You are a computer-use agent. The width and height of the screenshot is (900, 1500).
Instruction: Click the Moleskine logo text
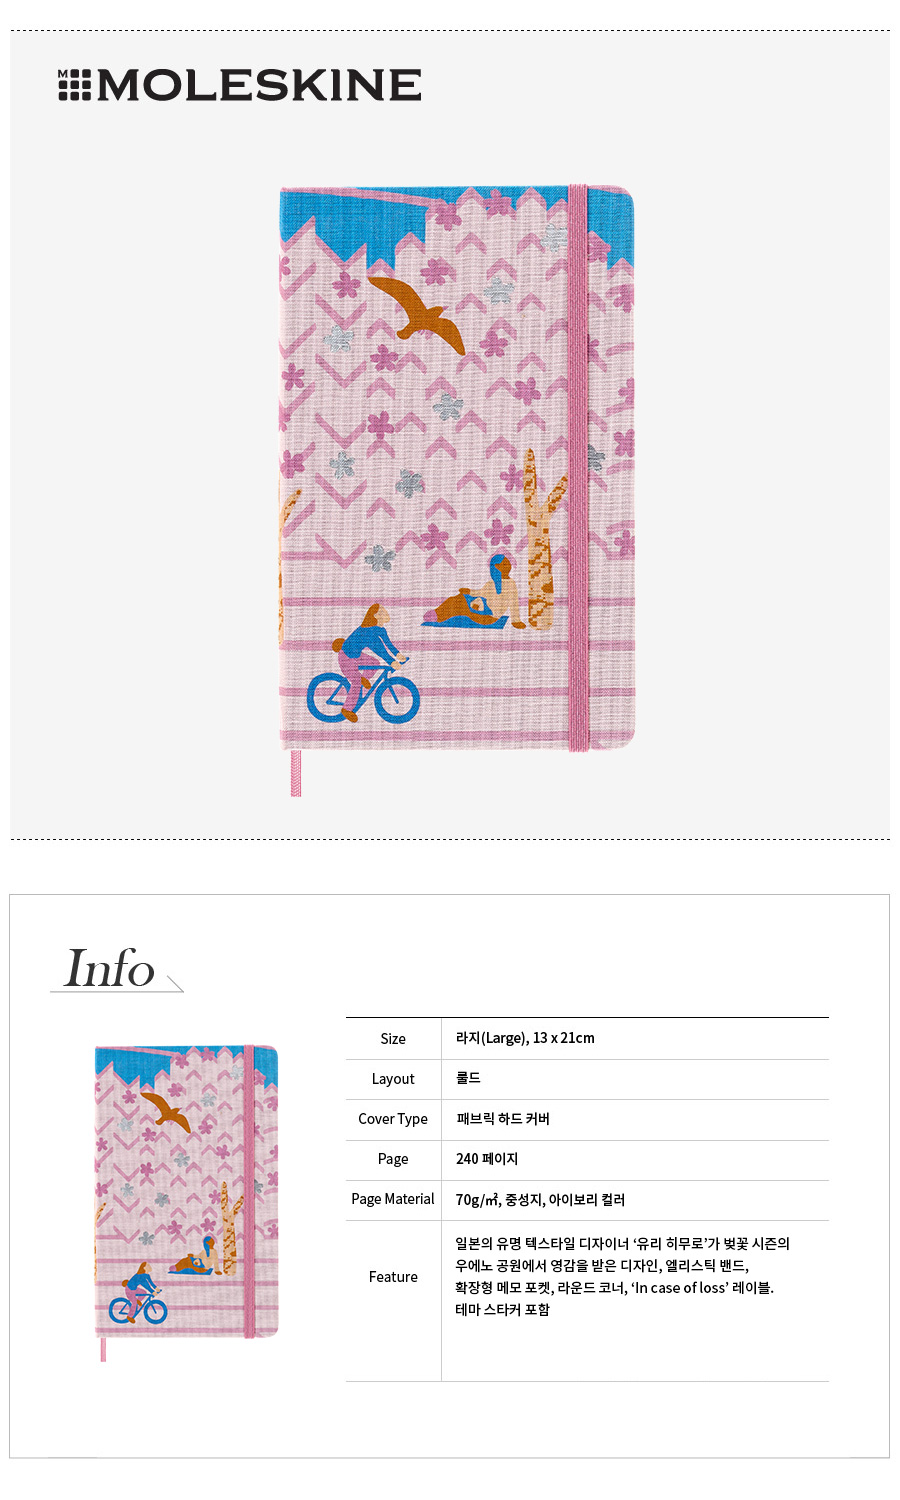(x=259, y=85)
